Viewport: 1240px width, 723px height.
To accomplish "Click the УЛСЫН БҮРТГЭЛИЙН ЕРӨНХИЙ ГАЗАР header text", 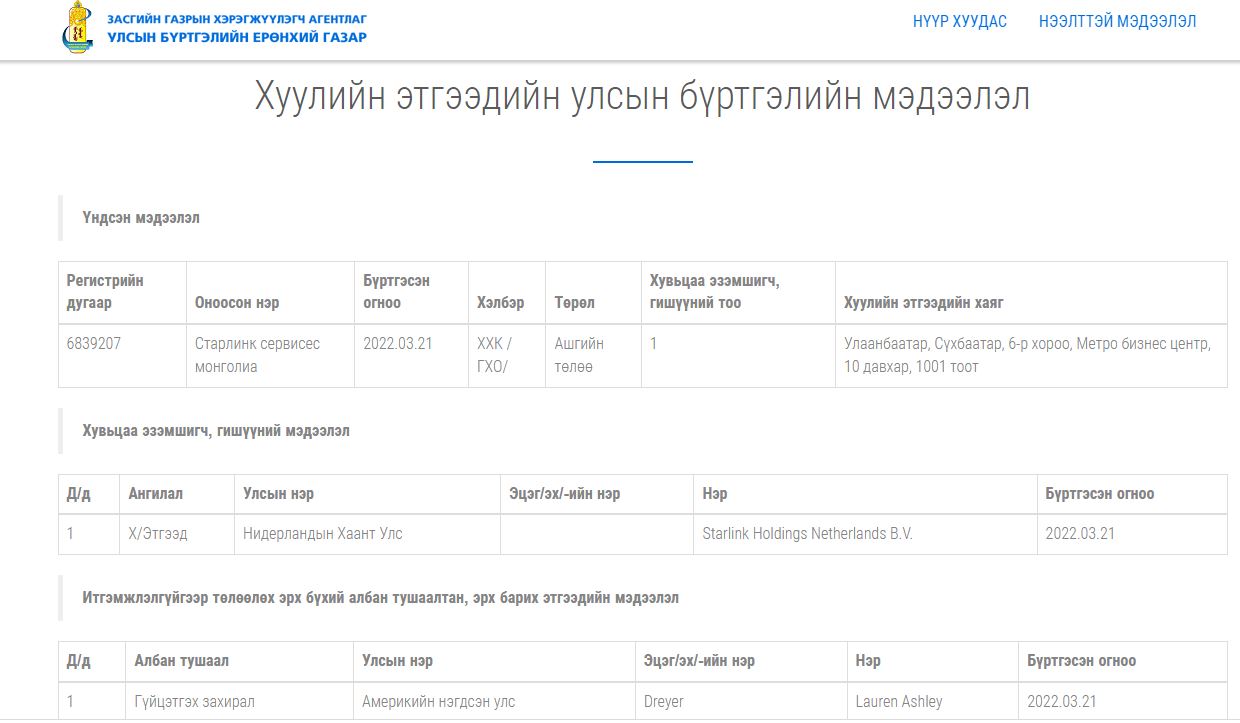I will [x=237, y=37].
